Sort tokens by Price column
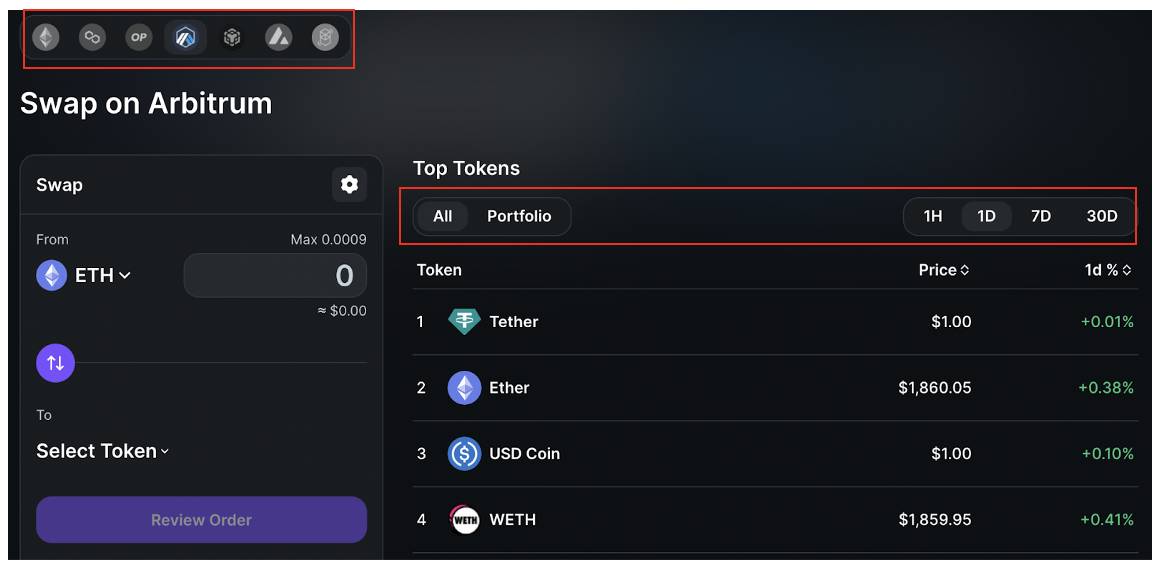Viewport: 1154px width, 566px height. point(944,270)
